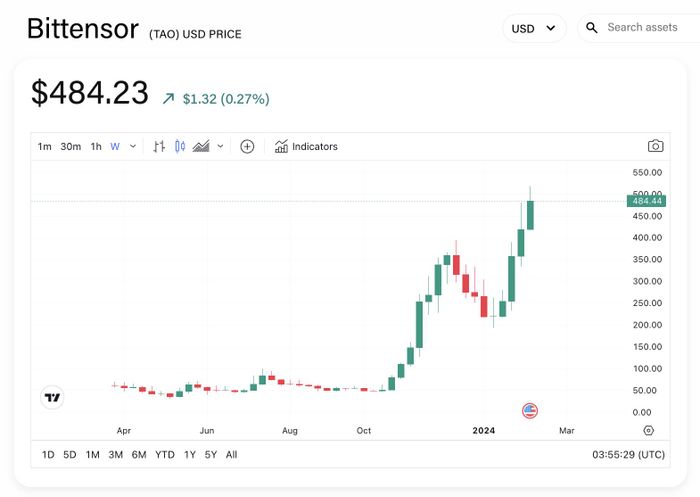Viewport: 700px width, 497px height.
Task: Switch to bars chart style icon
Action: 159,146
